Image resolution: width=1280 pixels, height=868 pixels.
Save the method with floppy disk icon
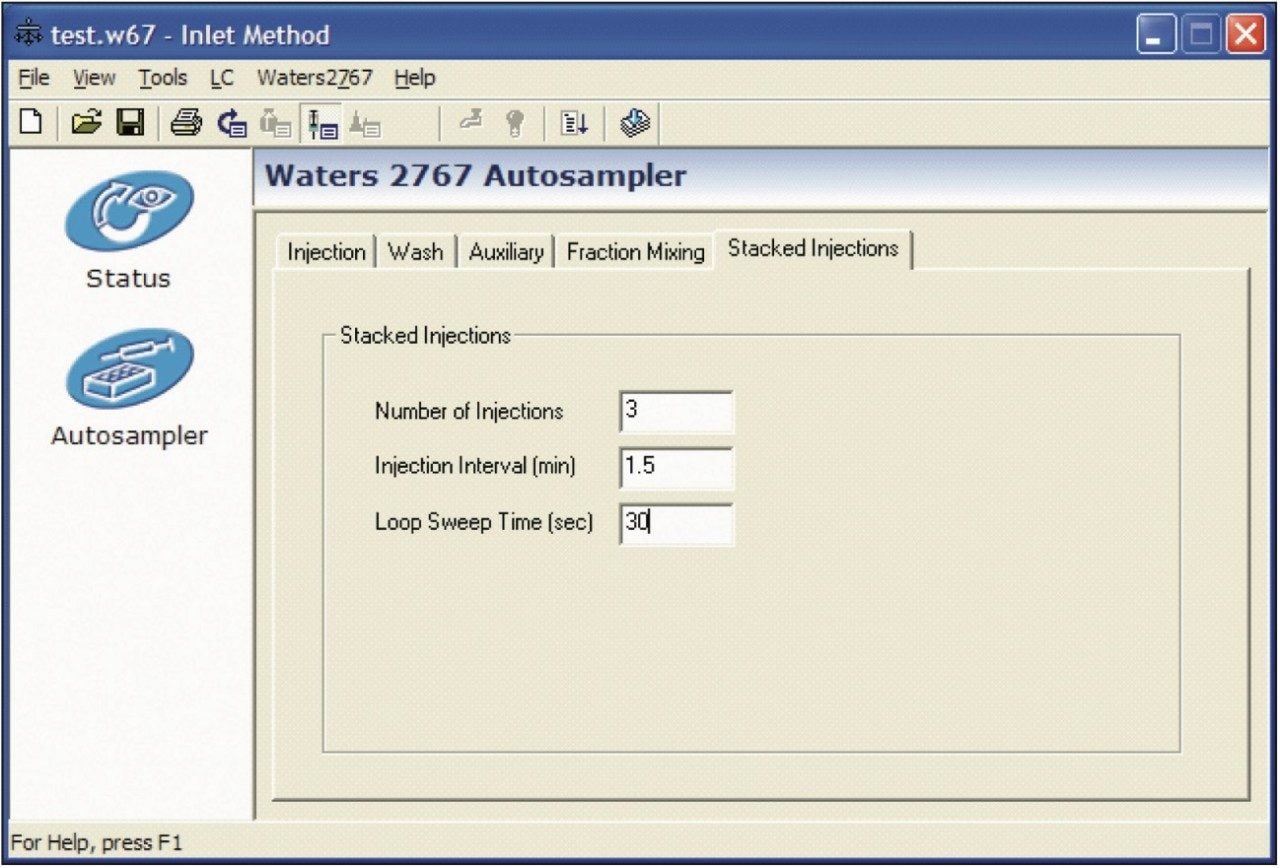(130, 123)
